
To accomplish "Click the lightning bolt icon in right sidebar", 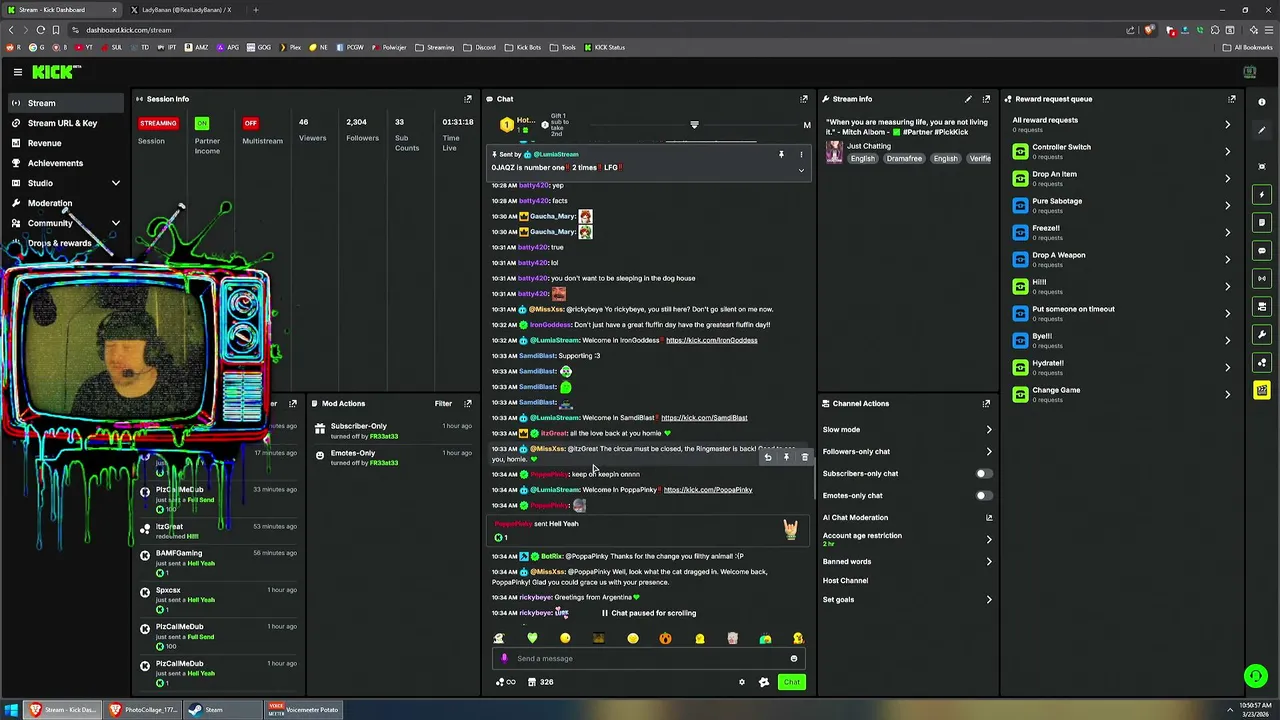I will point(1262,194).
